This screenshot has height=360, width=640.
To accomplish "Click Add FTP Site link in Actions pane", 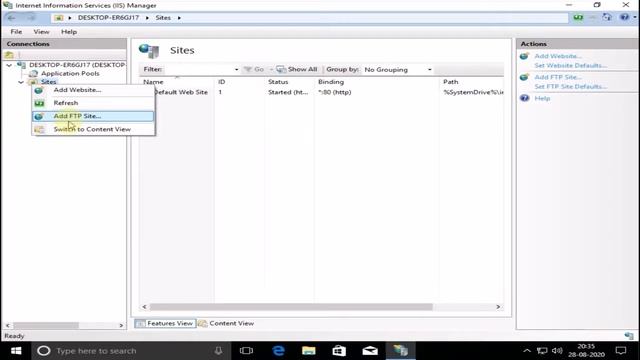I will [x=558, y=77].
